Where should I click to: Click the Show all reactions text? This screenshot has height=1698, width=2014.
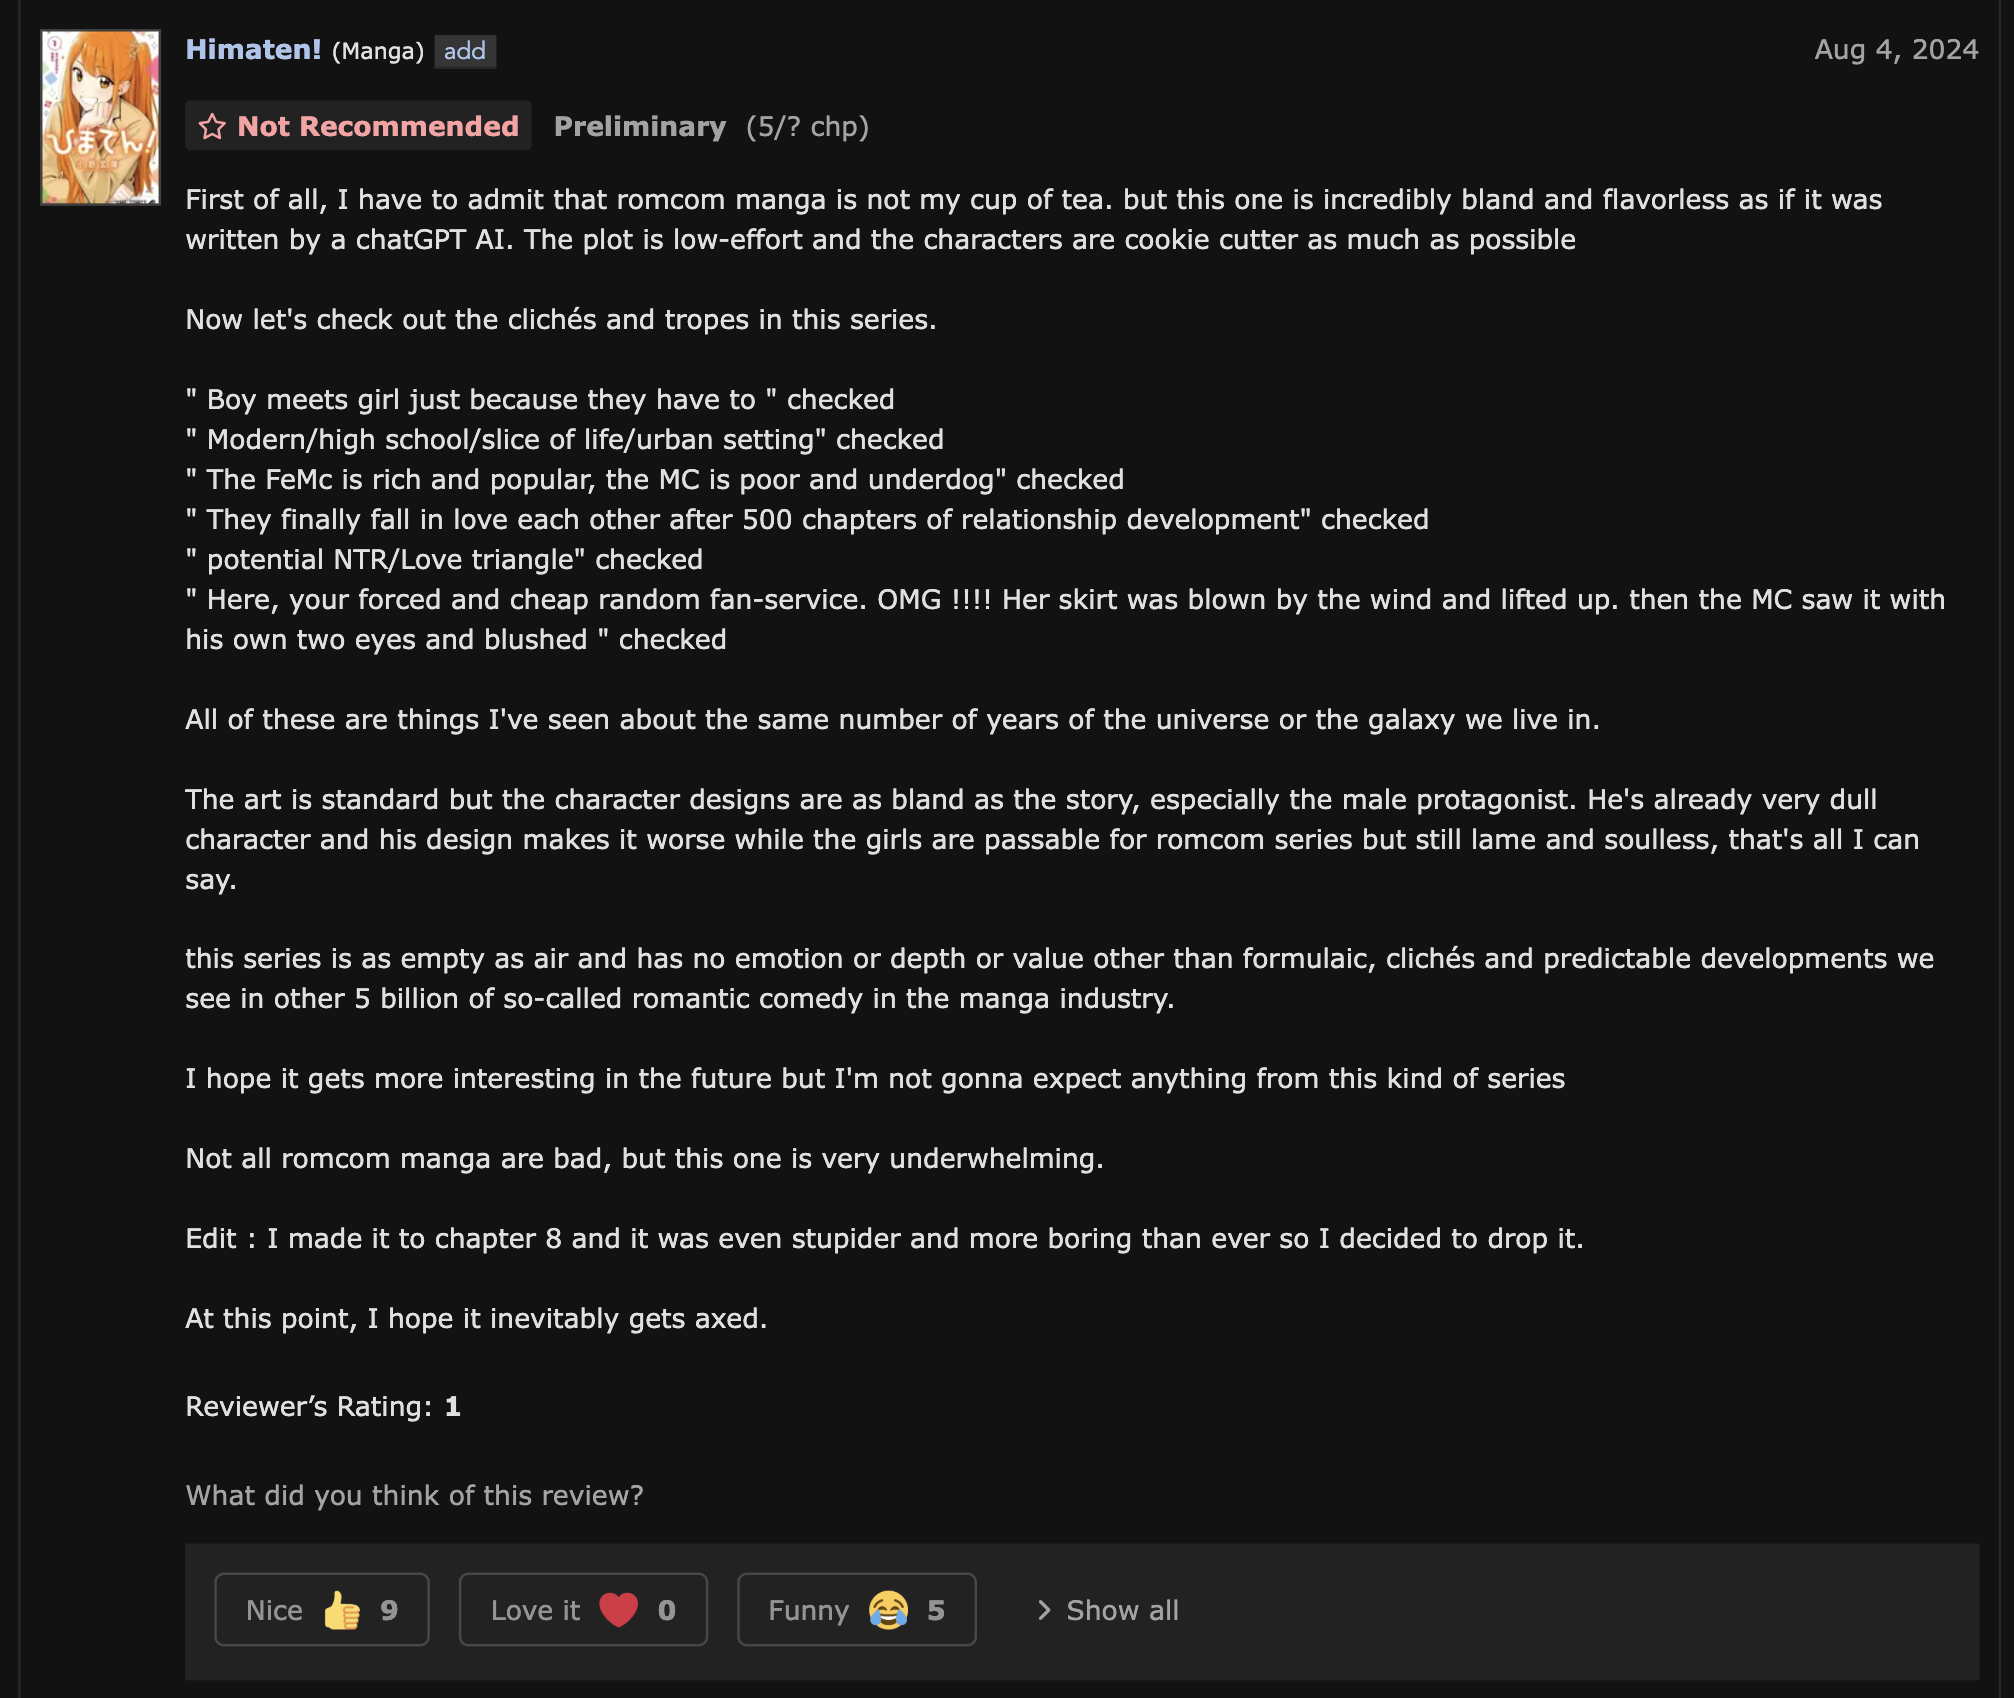(1122, 1610)
